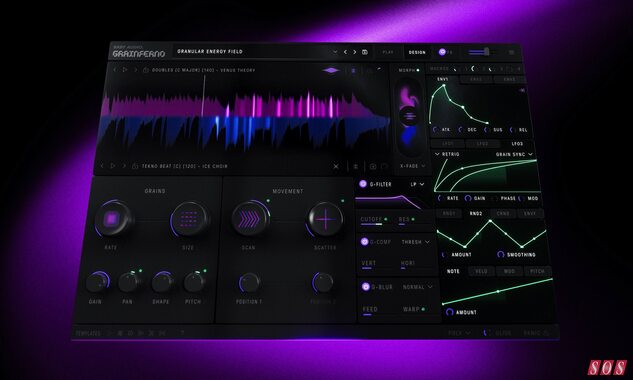Click the purple diamond icon above waveform
The height and width of the screenshot is (380, 633).
331,70
